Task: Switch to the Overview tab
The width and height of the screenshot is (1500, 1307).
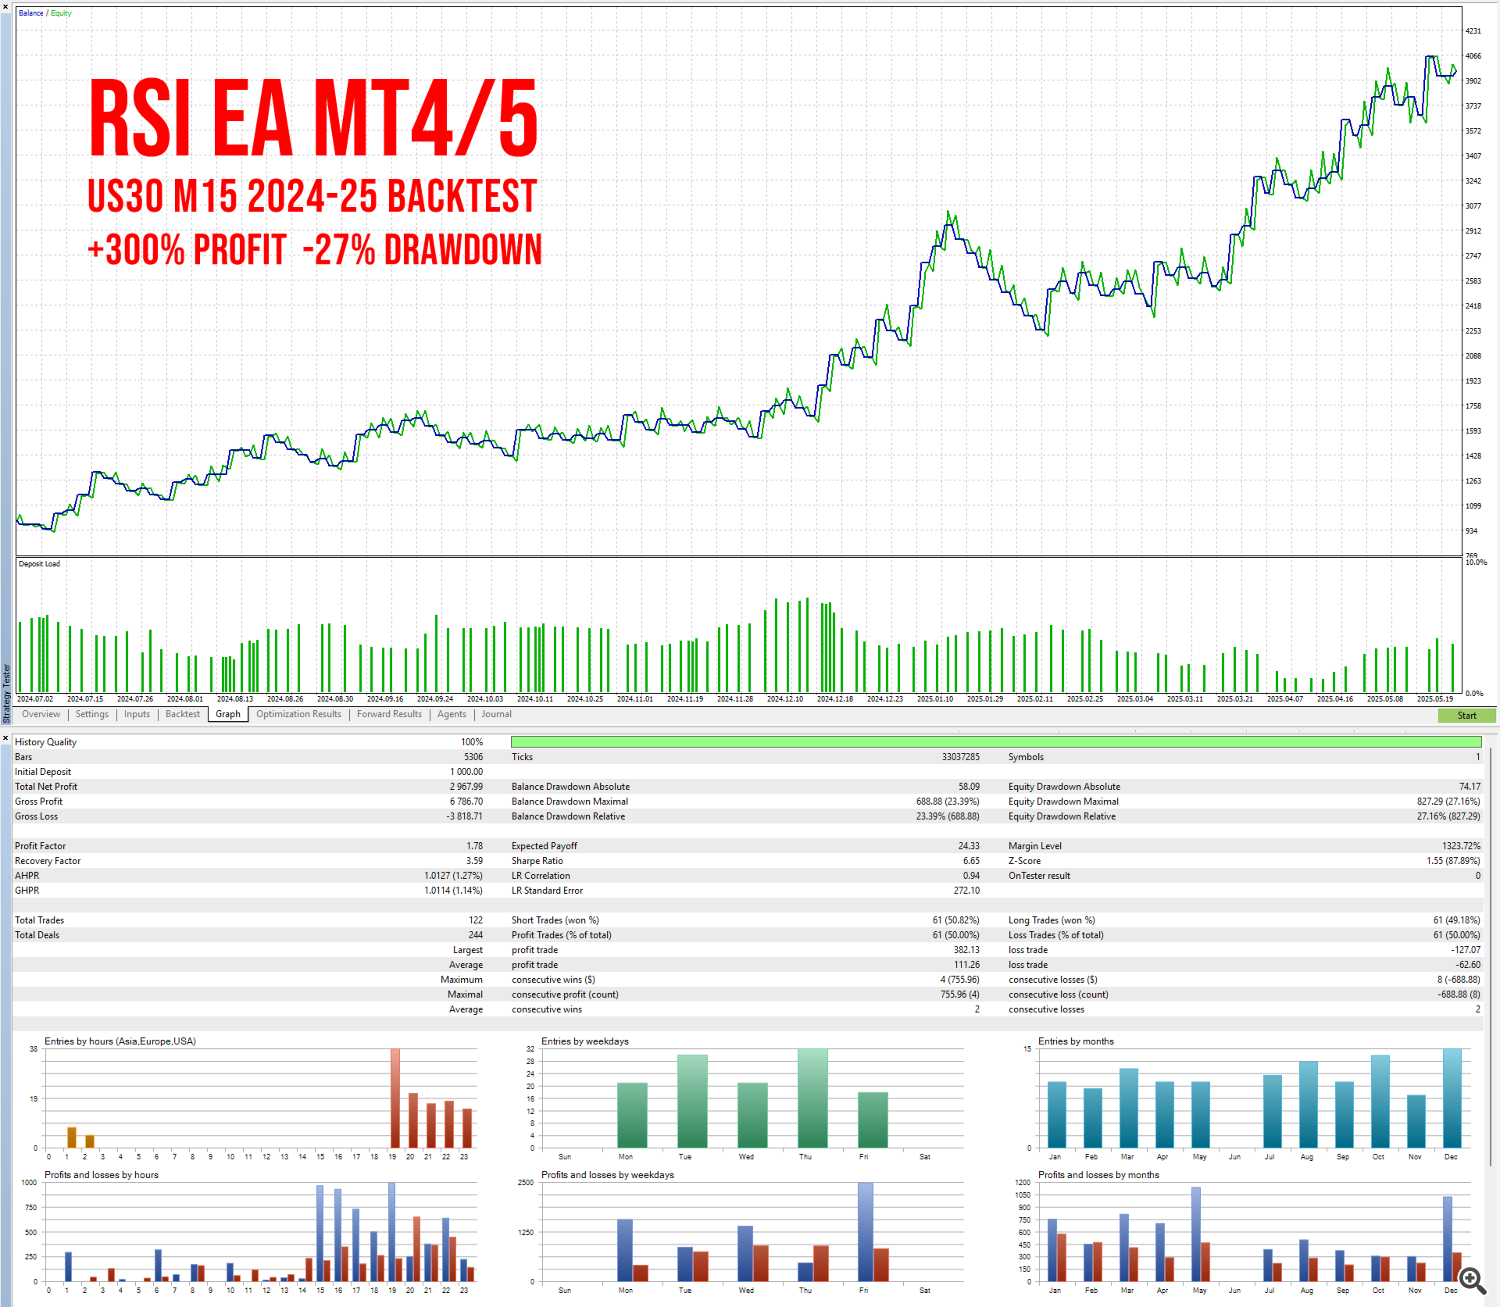Action: tap(41, 714)
